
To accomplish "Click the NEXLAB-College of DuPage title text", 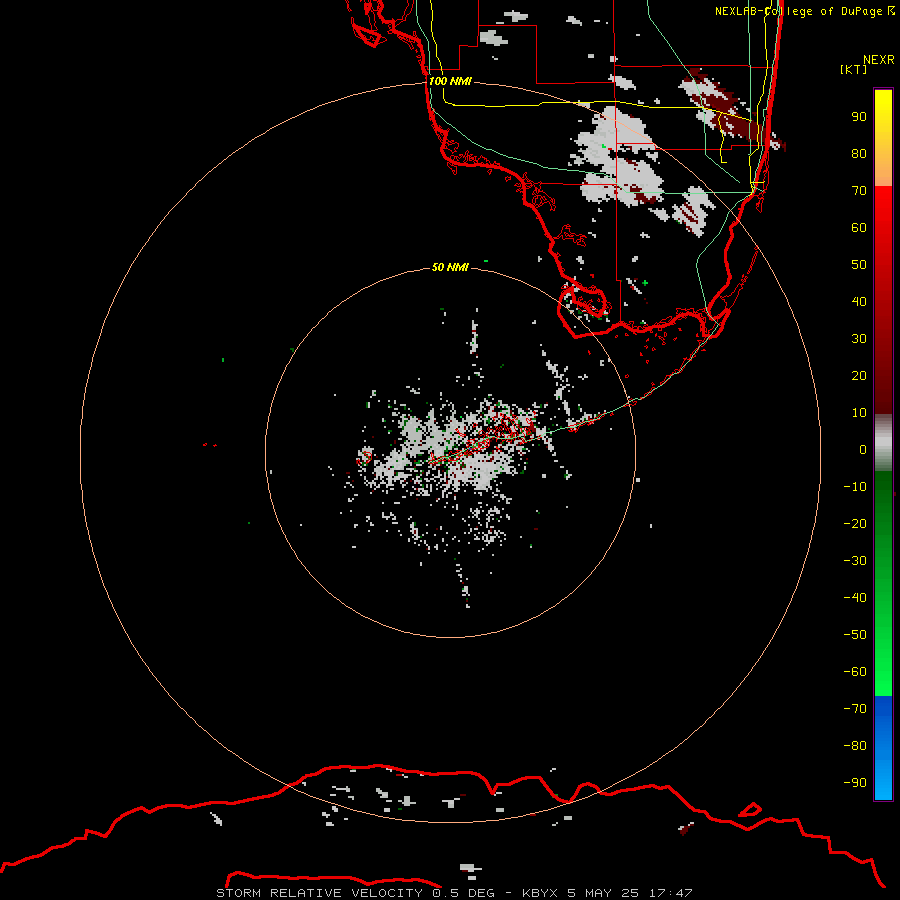I will (x=805, y=11).
